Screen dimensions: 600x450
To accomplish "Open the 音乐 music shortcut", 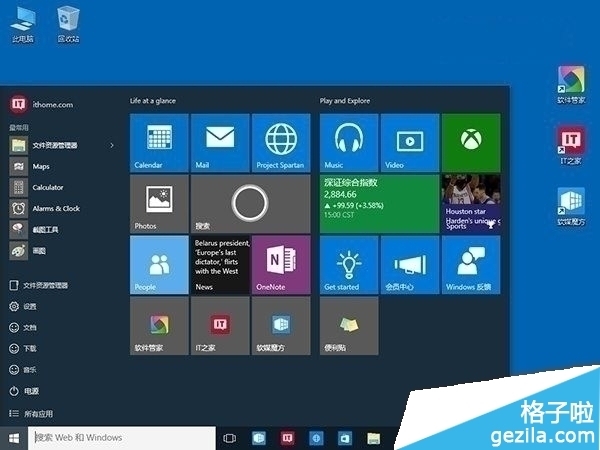I will [23, 370].
